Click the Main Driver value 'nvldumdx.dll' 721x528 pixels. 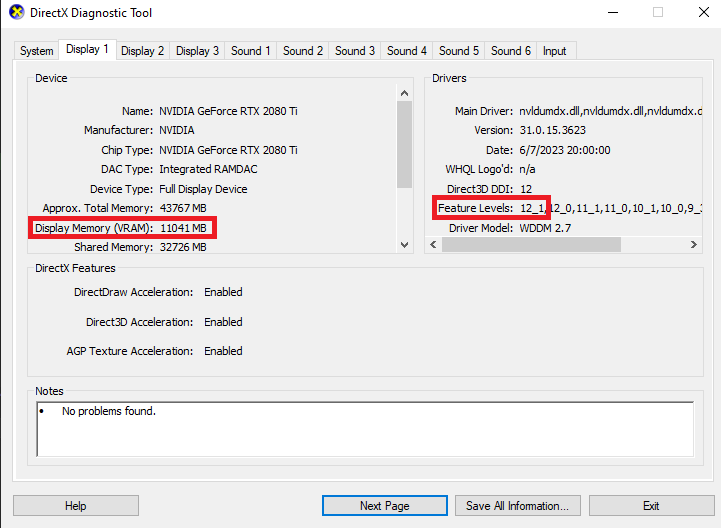pos(610,111)
